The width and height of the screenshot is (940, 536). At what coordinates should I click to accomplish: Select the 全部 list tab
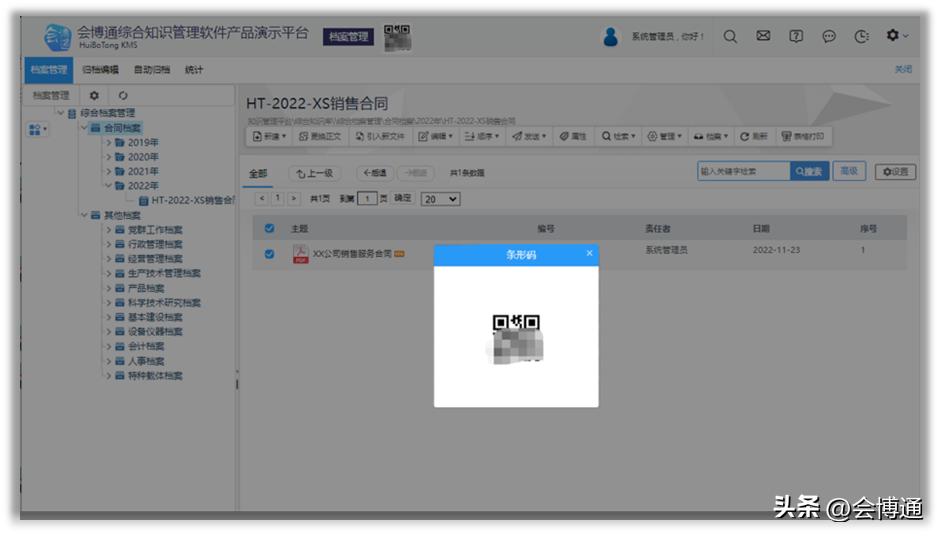point(258,173)
